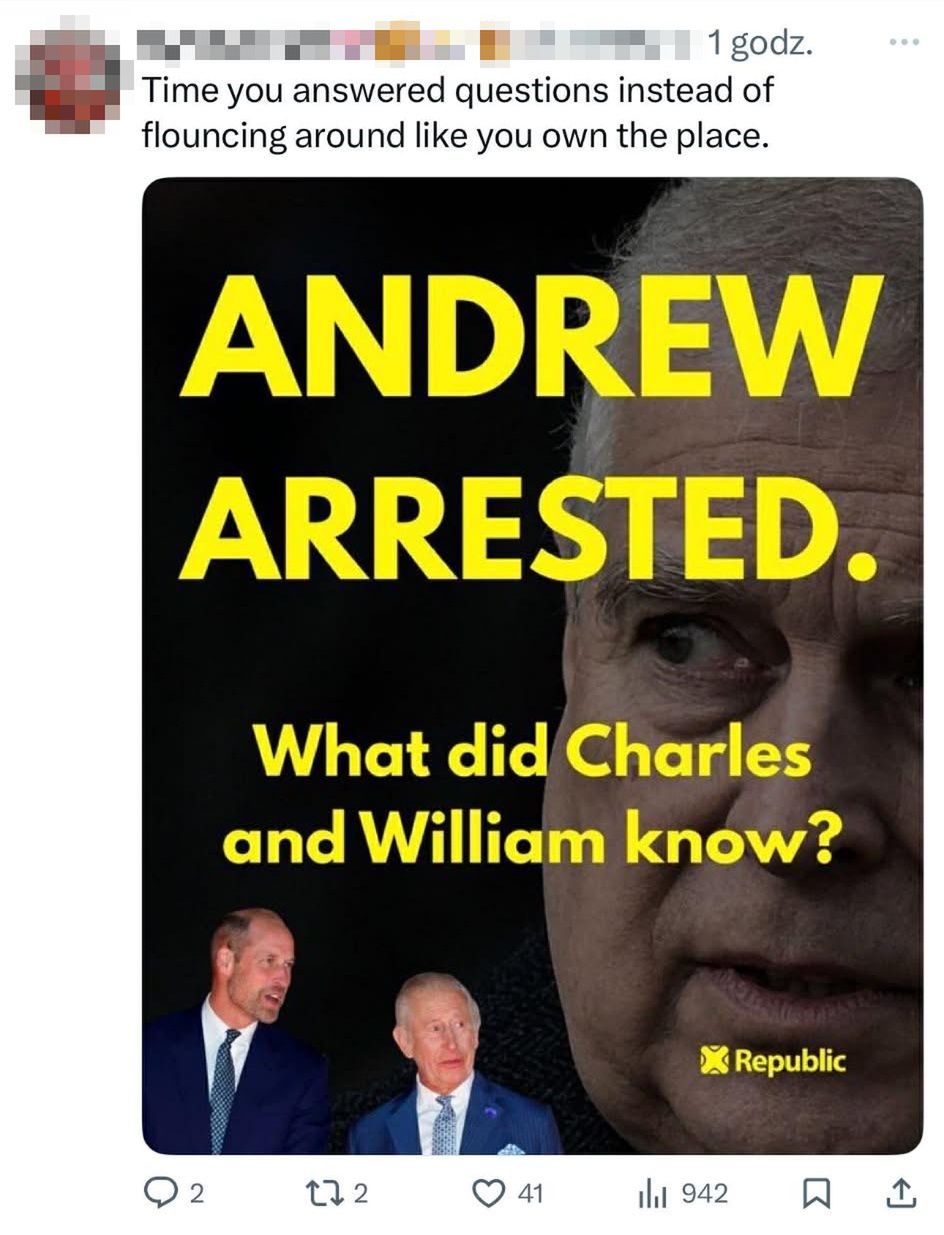The image size is (944, 1235).
Task: Open view analytics bar chart icon
Action: [653, 1193]
